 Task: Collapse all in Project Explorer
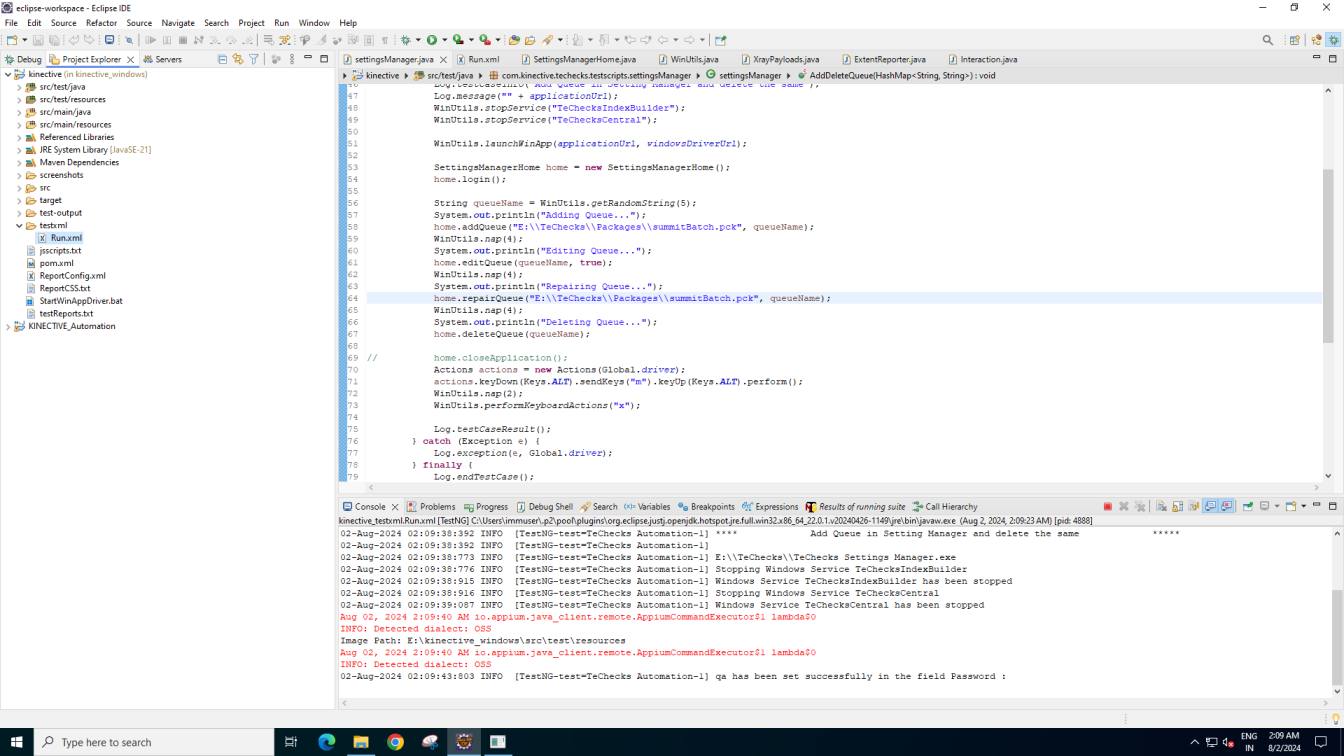(222, 60)
